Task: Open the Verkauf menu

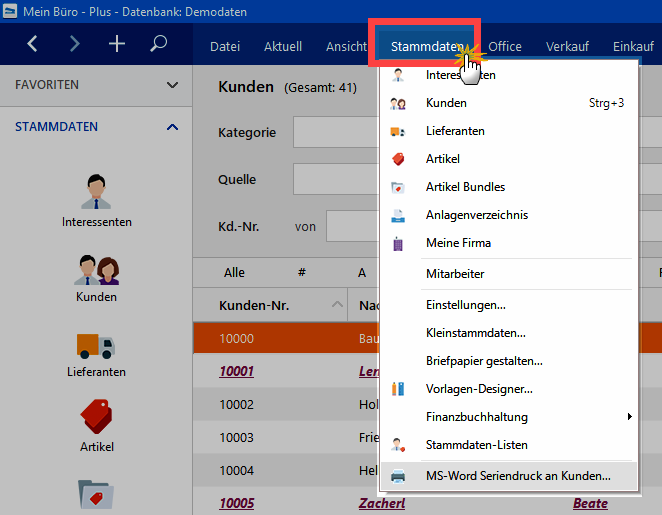Action: coord(567,46)
